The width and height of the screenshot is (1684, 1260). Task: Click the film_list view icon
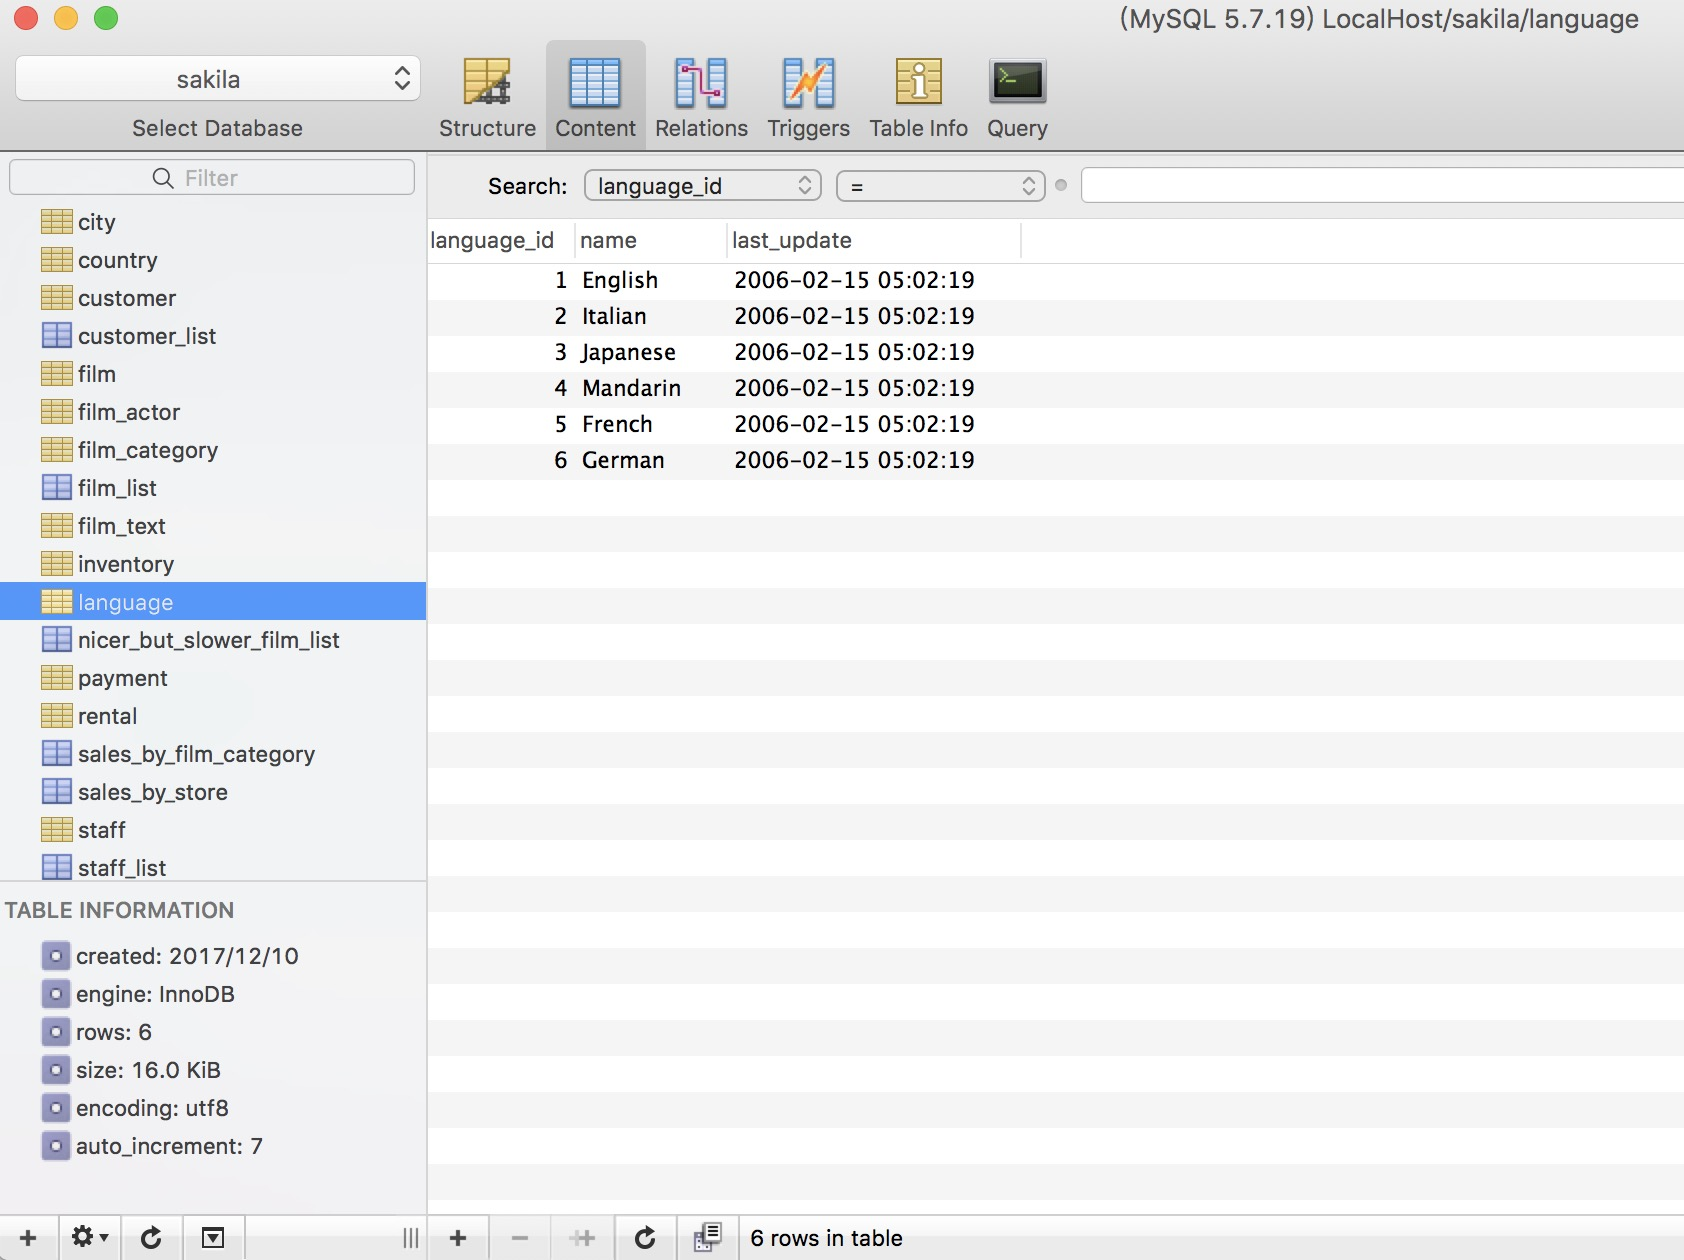pos(56,487)
